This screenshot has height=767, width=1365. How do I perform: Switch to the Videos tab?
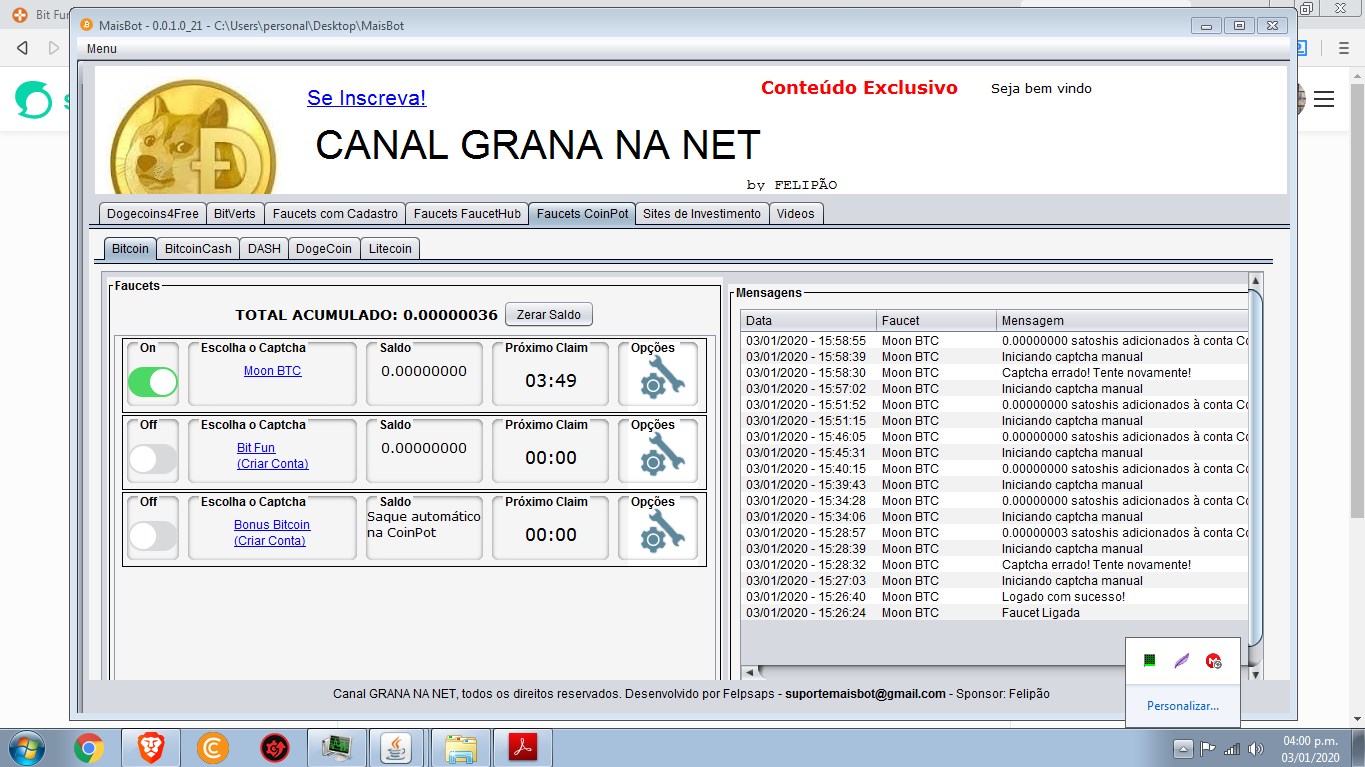(x=796, y=213)
